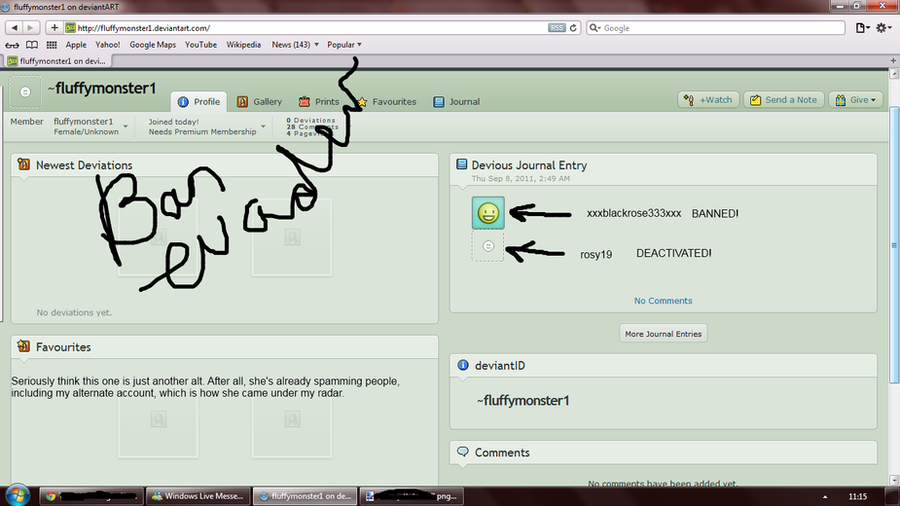
Task: Click the Newest Deviations section icon
Action: [x=24, y=165]
